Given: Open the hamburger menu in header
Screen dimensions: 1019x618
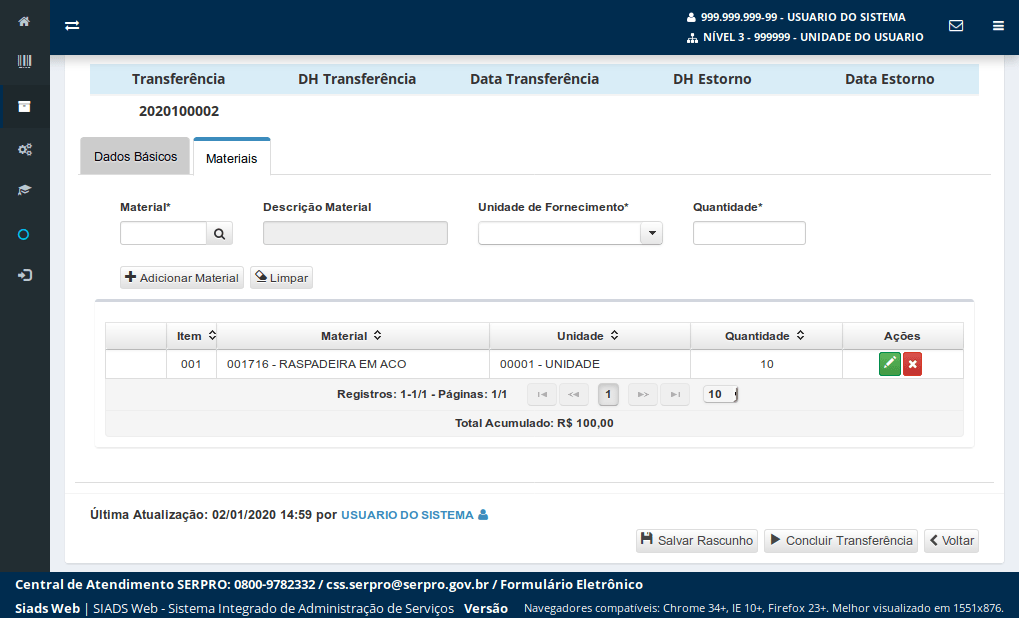Looking at the screenshot, I should (998, 26).
